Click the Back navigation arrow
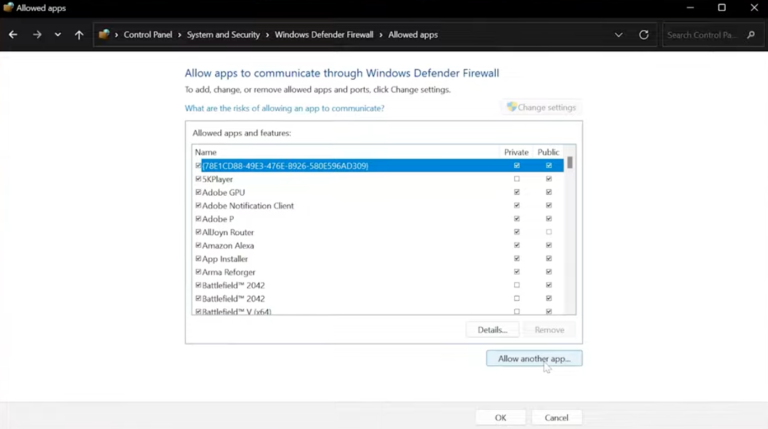The height and width of the screenshot is (429, 768). pyautogui.click(x=13, y=35)
